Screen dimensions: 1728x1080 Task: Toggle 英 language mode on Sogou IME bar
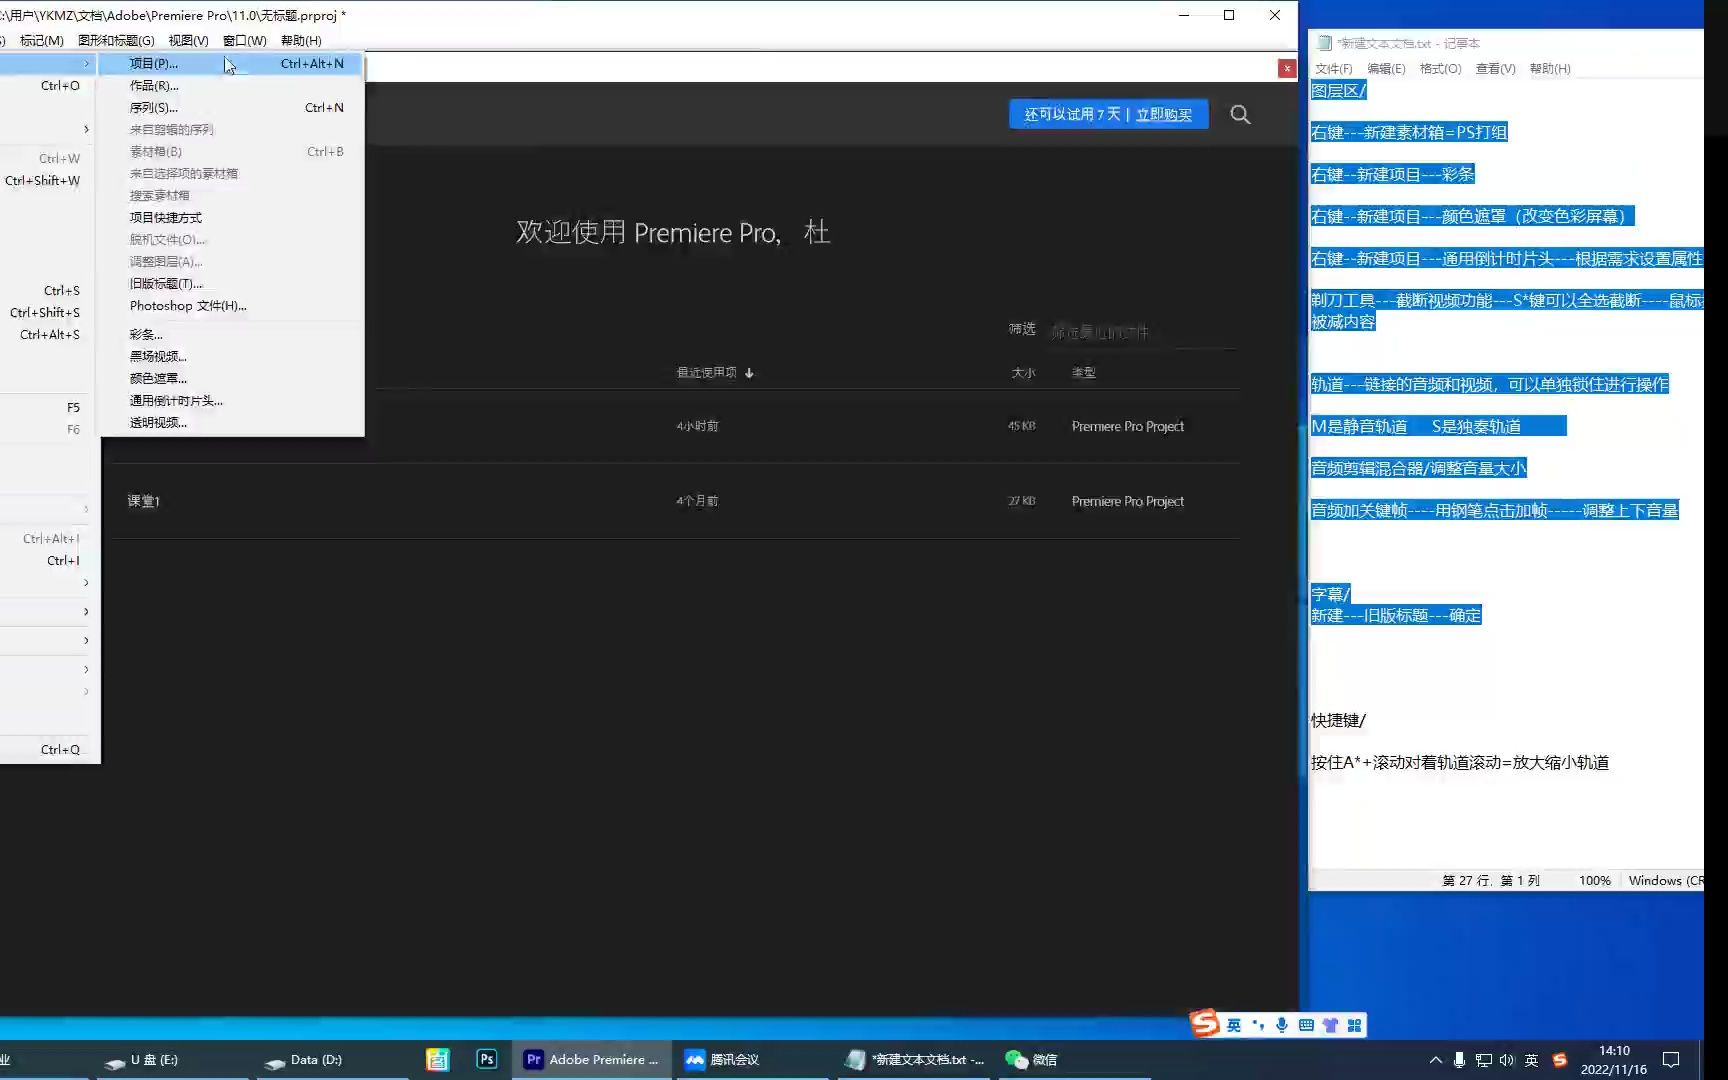point(1234,1025)
